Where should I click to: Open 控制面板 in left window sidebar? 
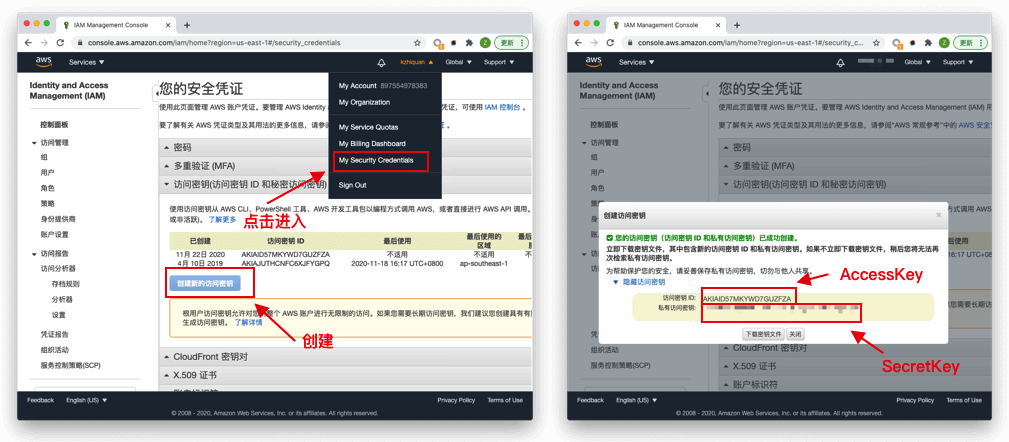[x=54, y=125]
